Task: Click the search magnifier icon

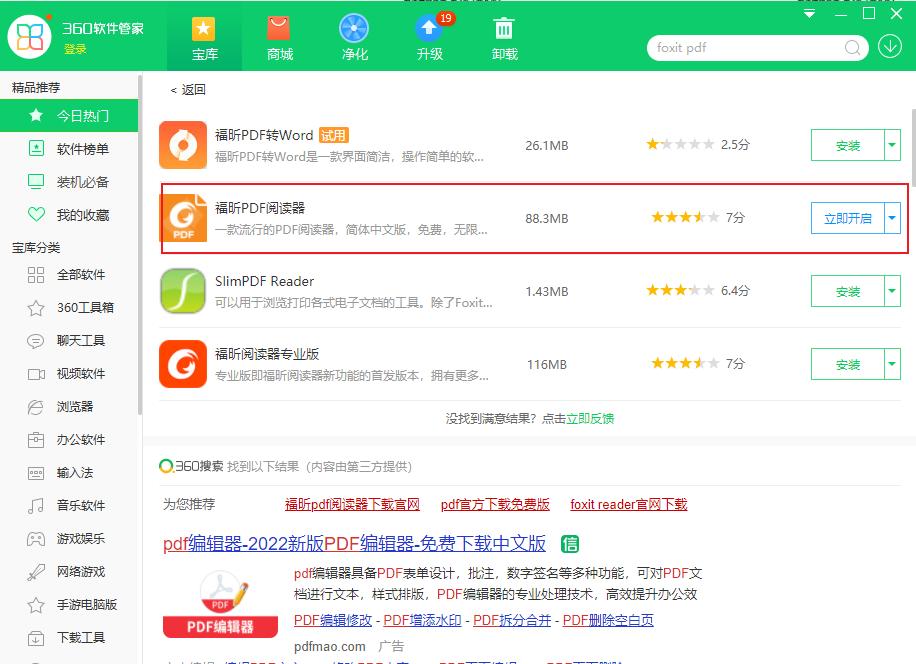Action: (852, 47)
